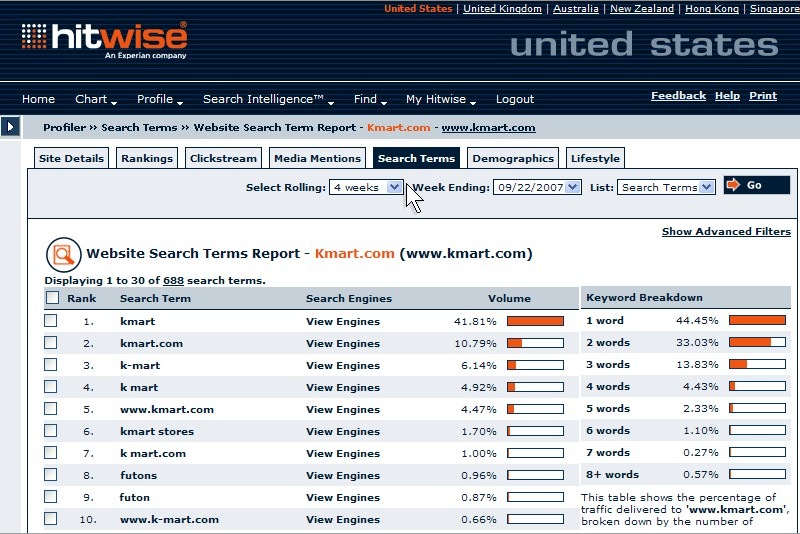Open the Chart menu
Viewport: 800px width, 534px height.
click(x=95, y=99)
